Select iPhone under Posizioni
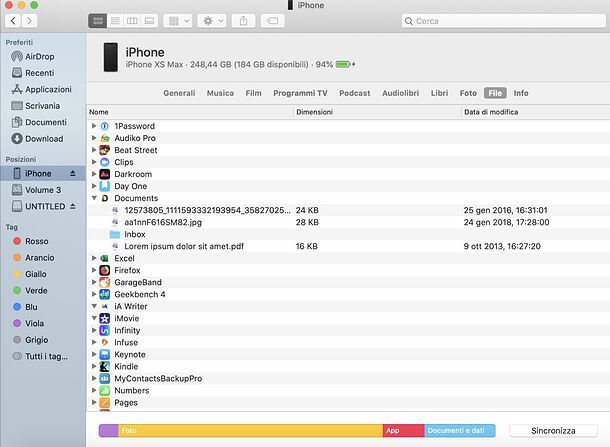Image resolution: width=610 pixels, height=447 pixels. (43, 174)
